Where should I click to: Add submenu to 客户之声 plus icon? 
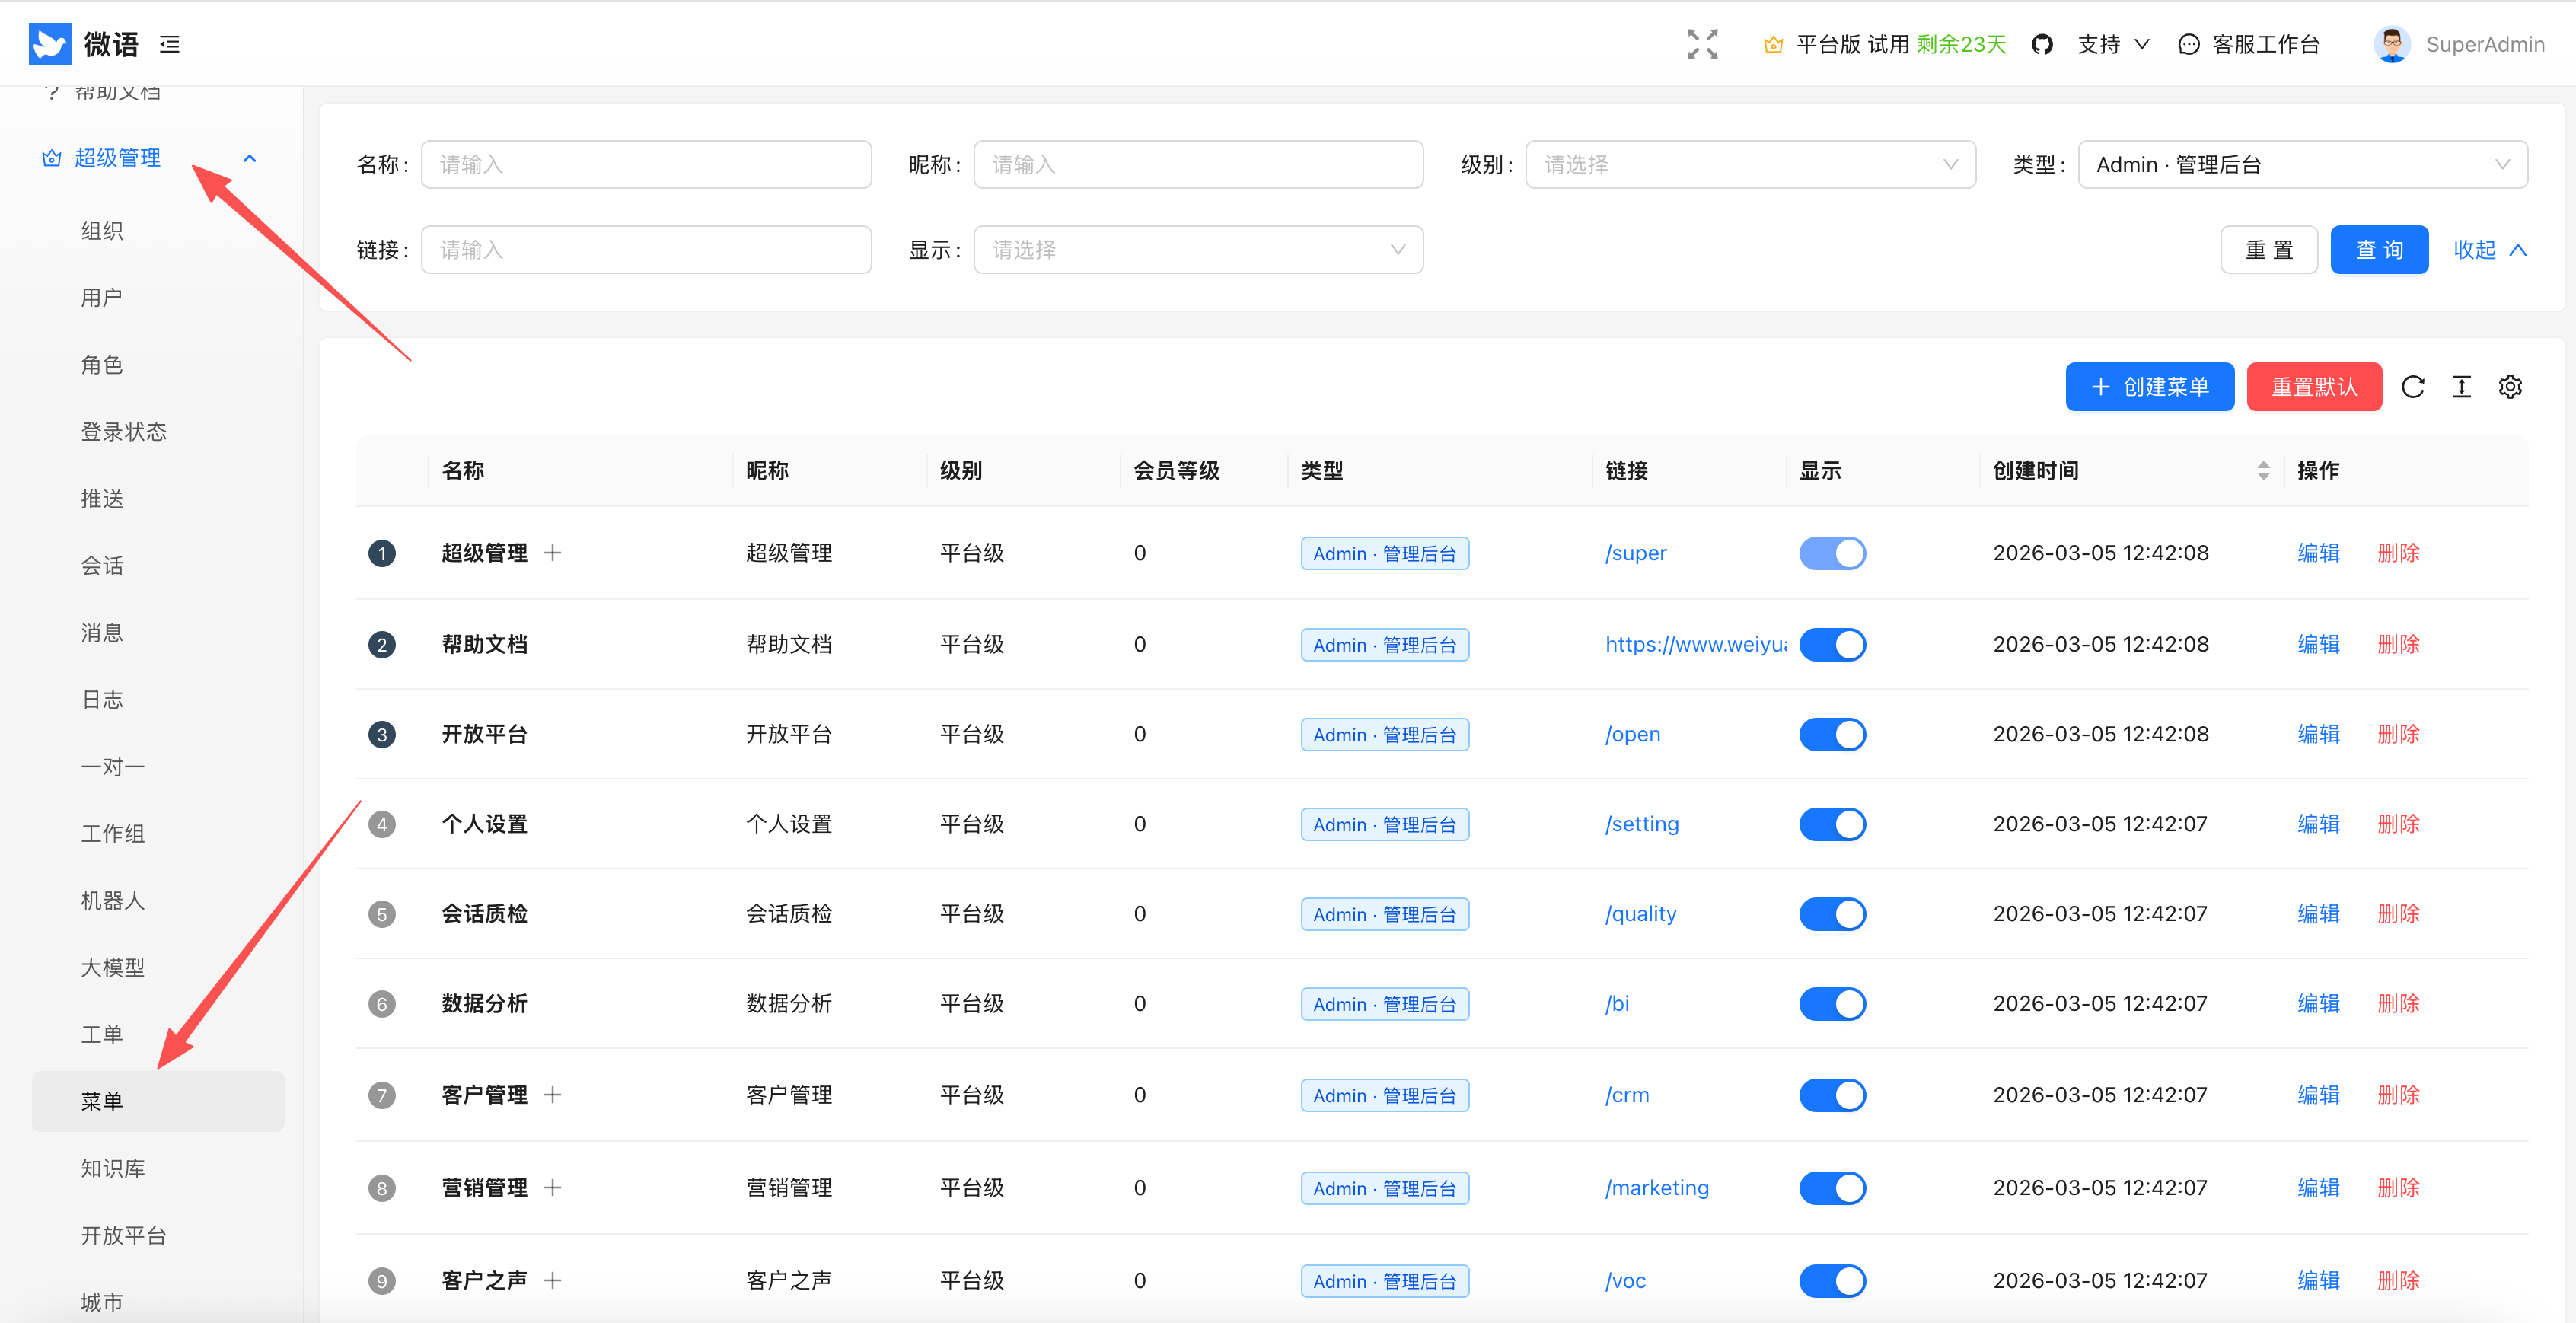click(x=552, y=1281)
